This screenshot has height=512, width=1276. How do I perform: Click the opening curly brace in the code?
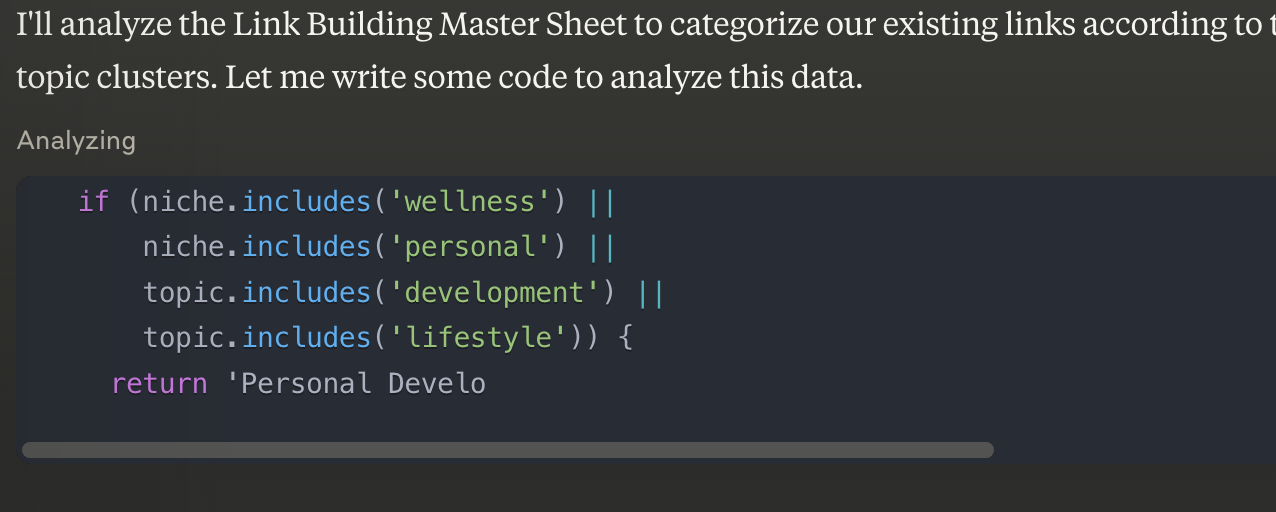tap(626, 338)
